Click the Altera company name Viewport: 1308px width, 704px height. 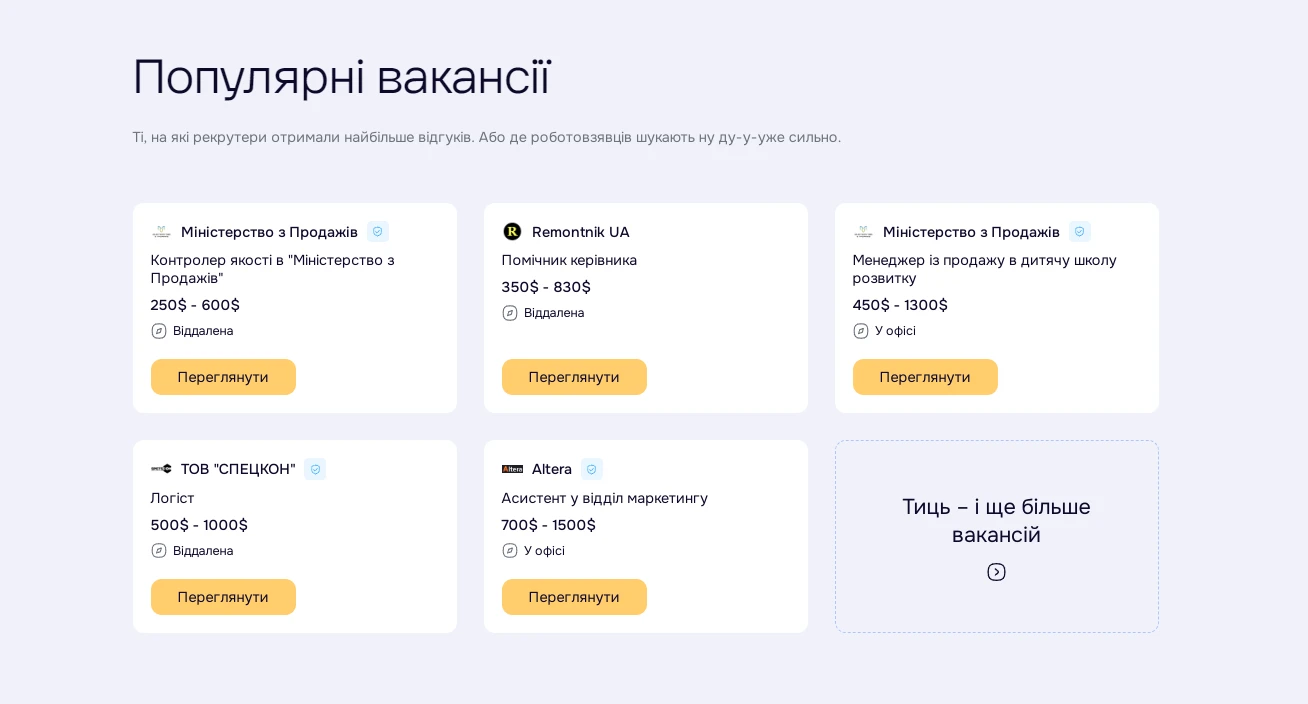point(552,469)
